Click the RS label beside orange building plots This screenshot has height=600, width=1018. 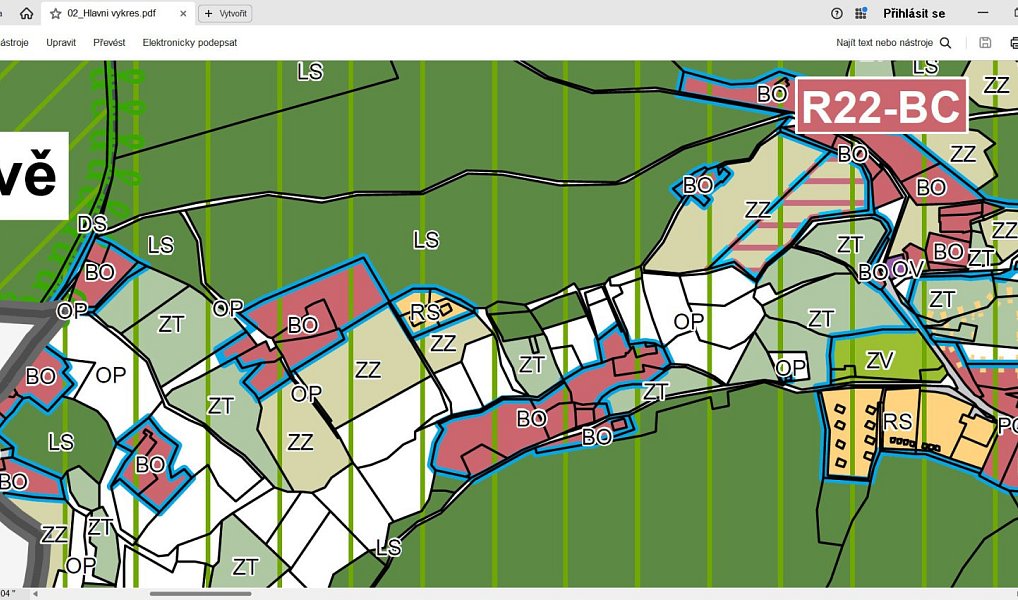897,422
